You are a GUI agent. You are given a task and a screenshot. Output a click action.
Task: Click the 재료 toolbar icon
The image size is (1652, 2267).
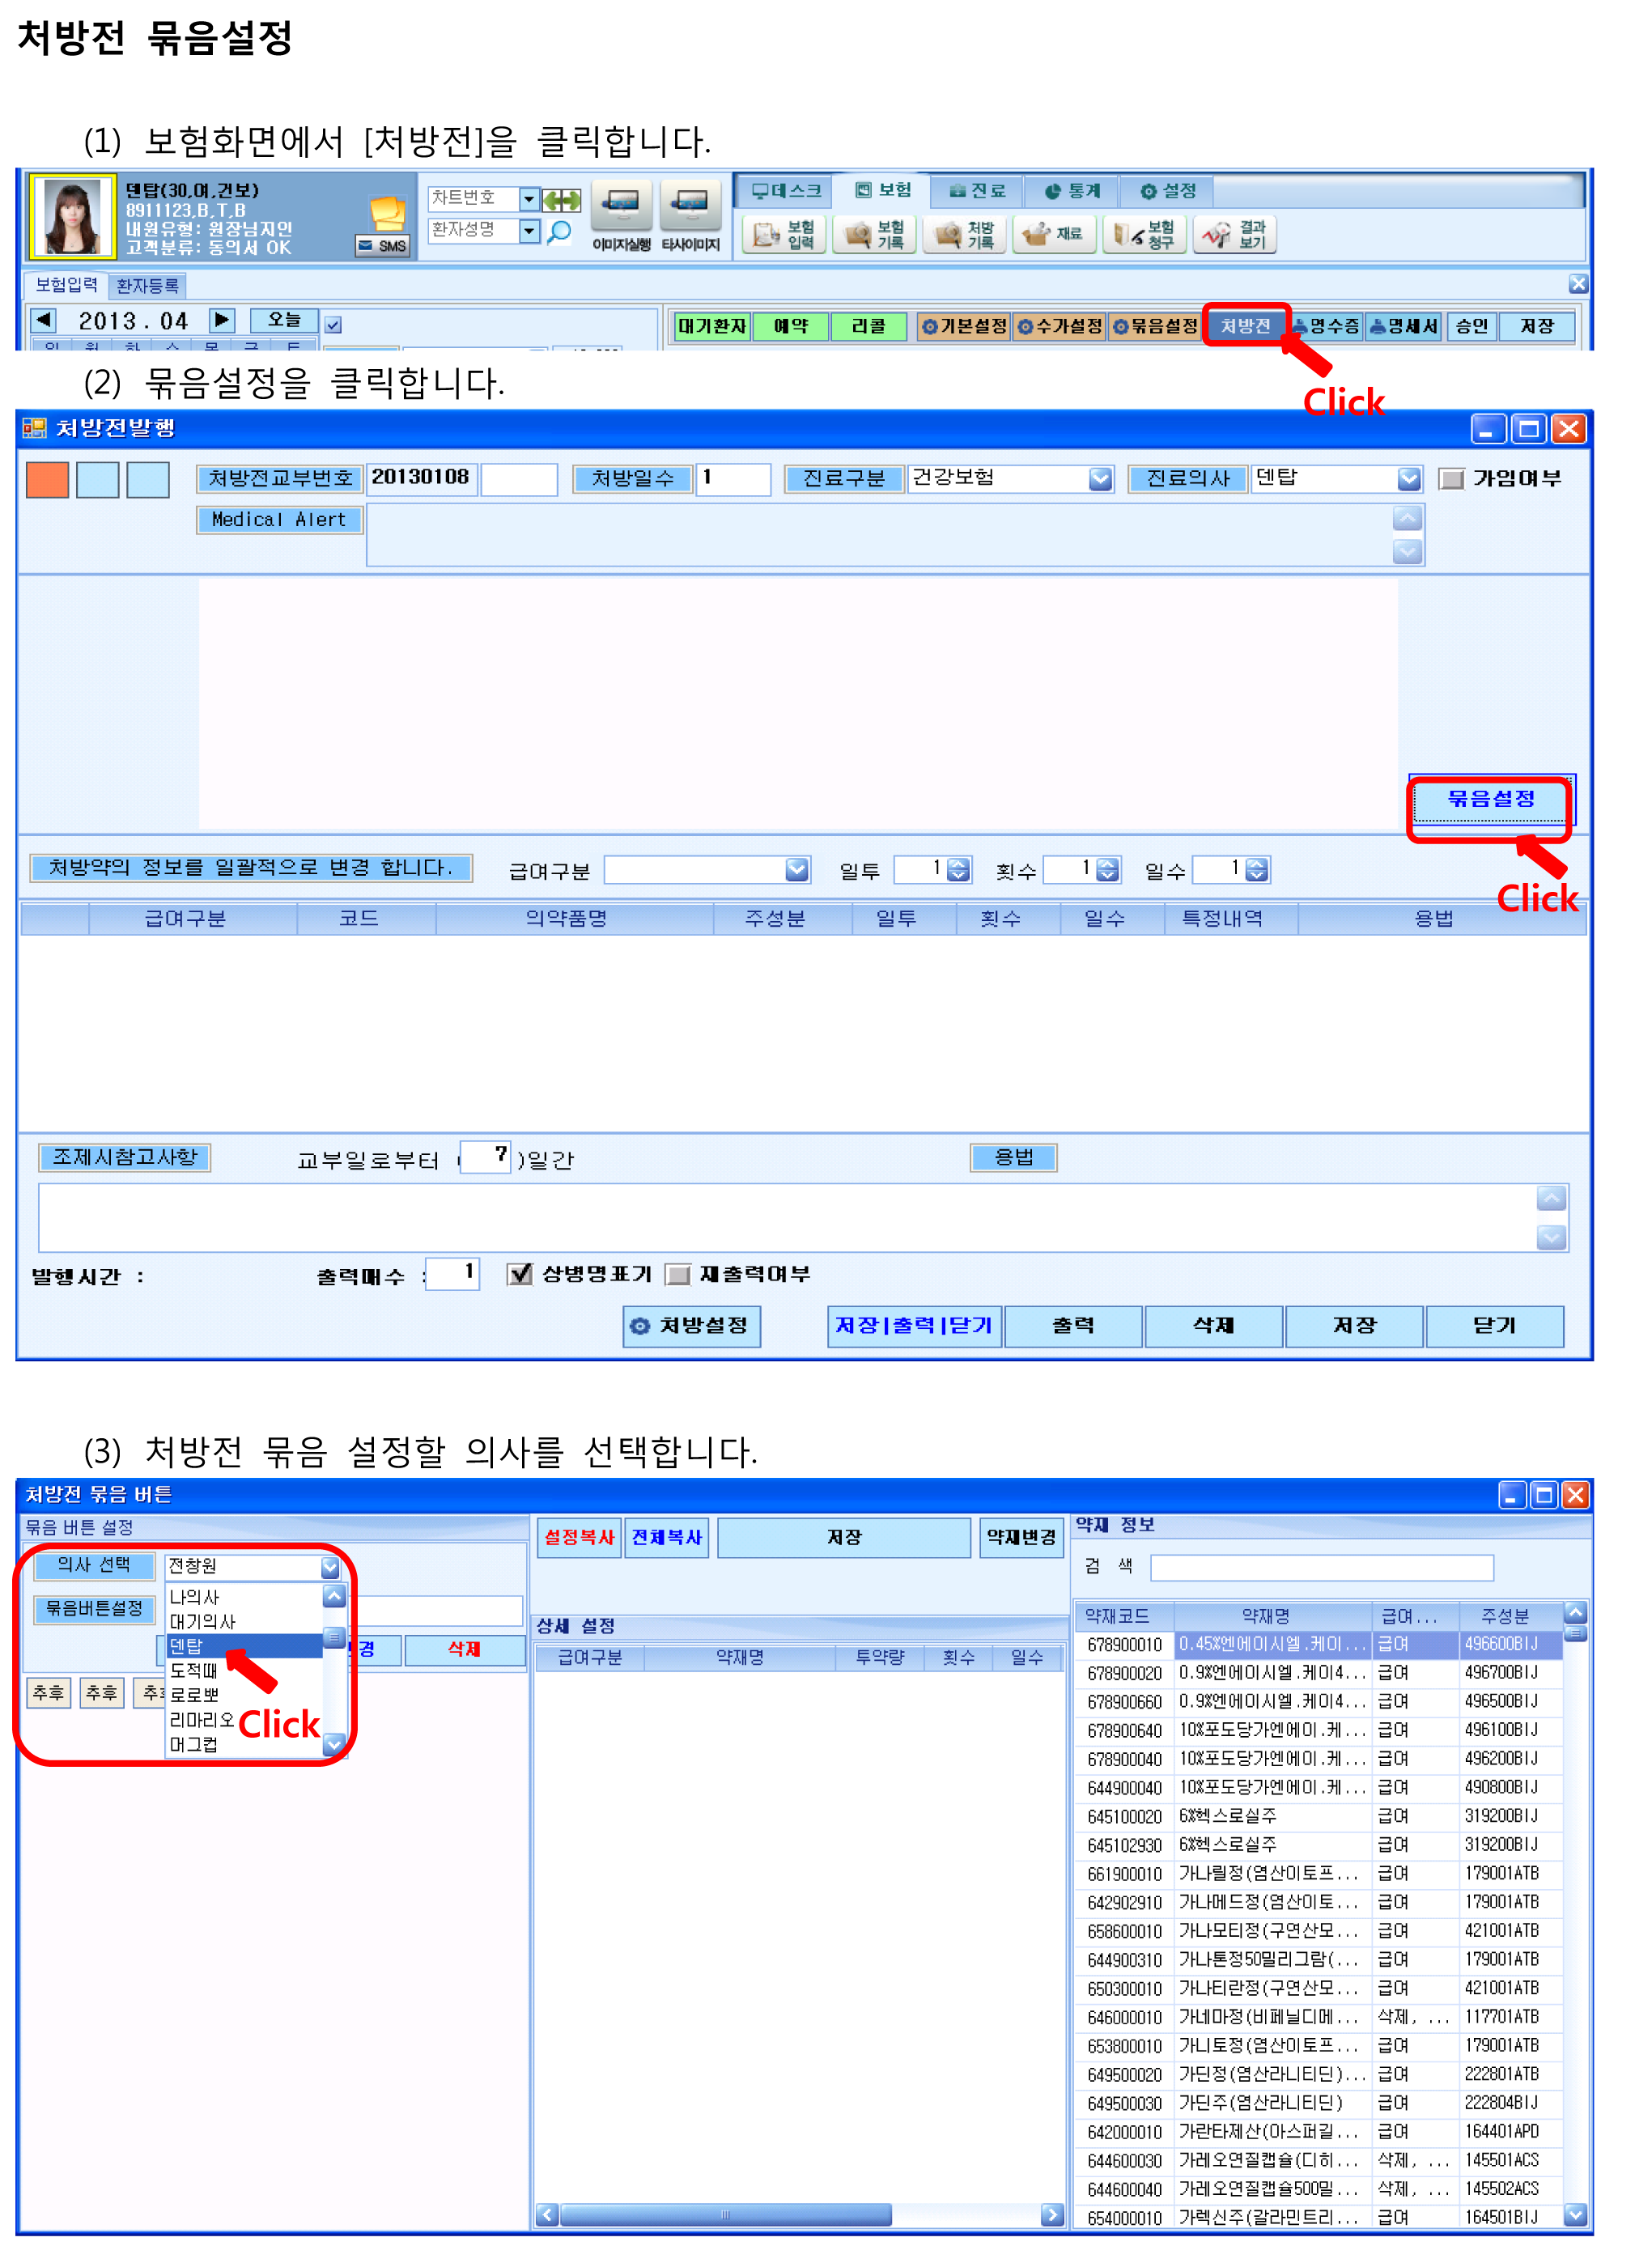click(1055, 235)
